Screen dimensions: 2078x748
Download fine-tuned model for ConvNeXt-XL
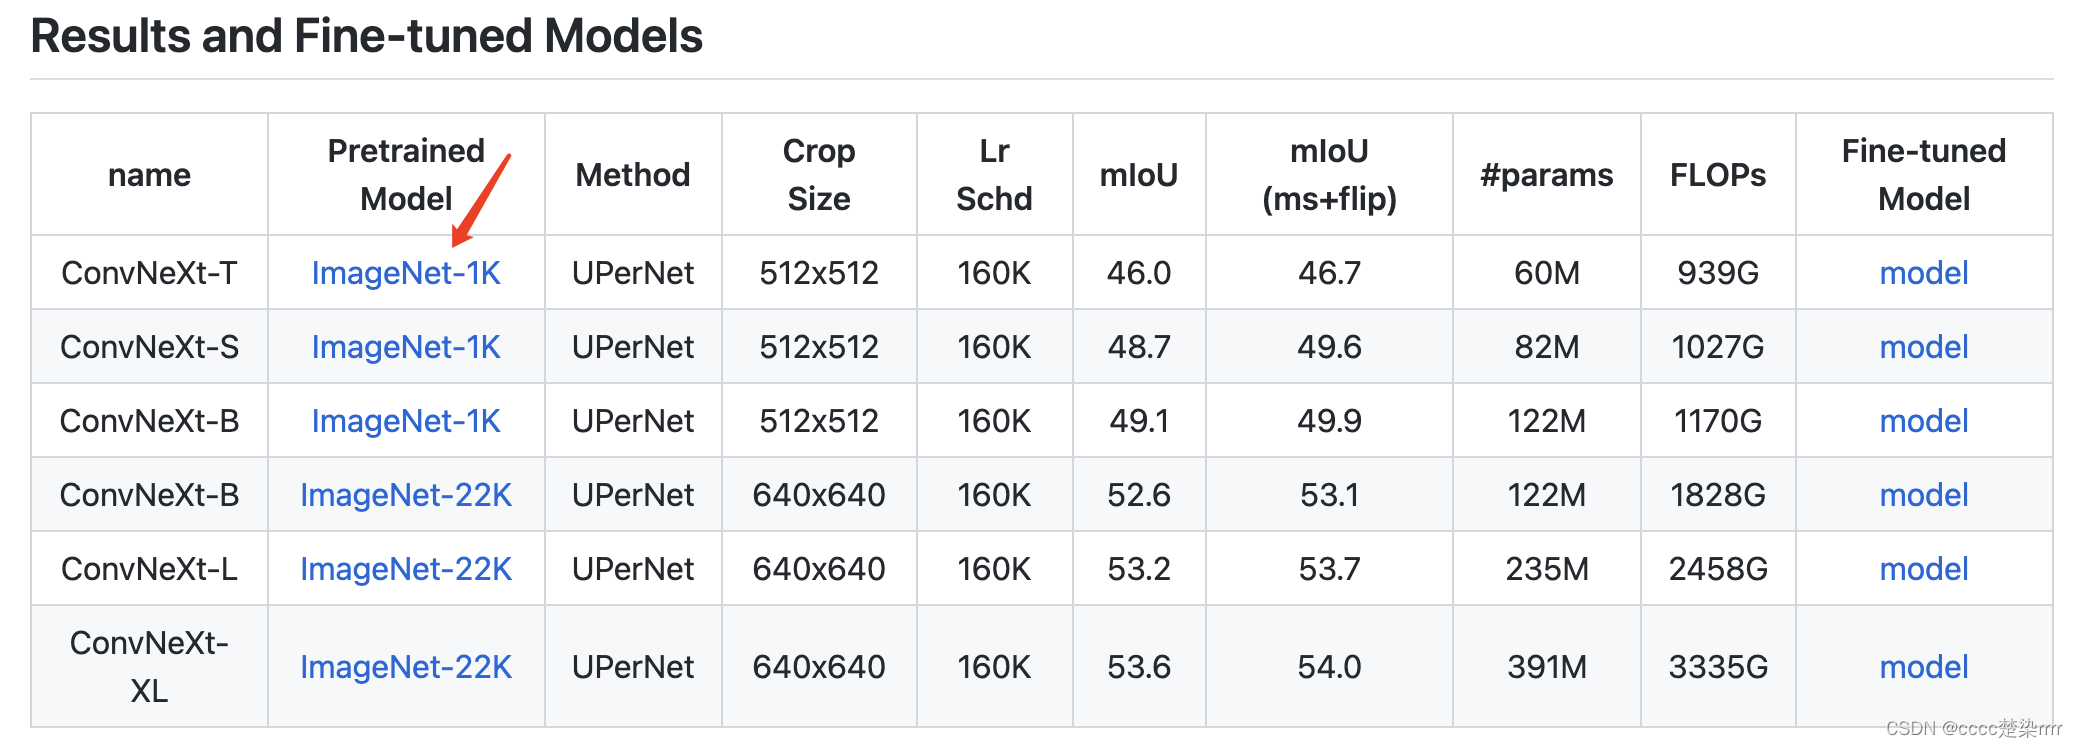point(1923,667)
